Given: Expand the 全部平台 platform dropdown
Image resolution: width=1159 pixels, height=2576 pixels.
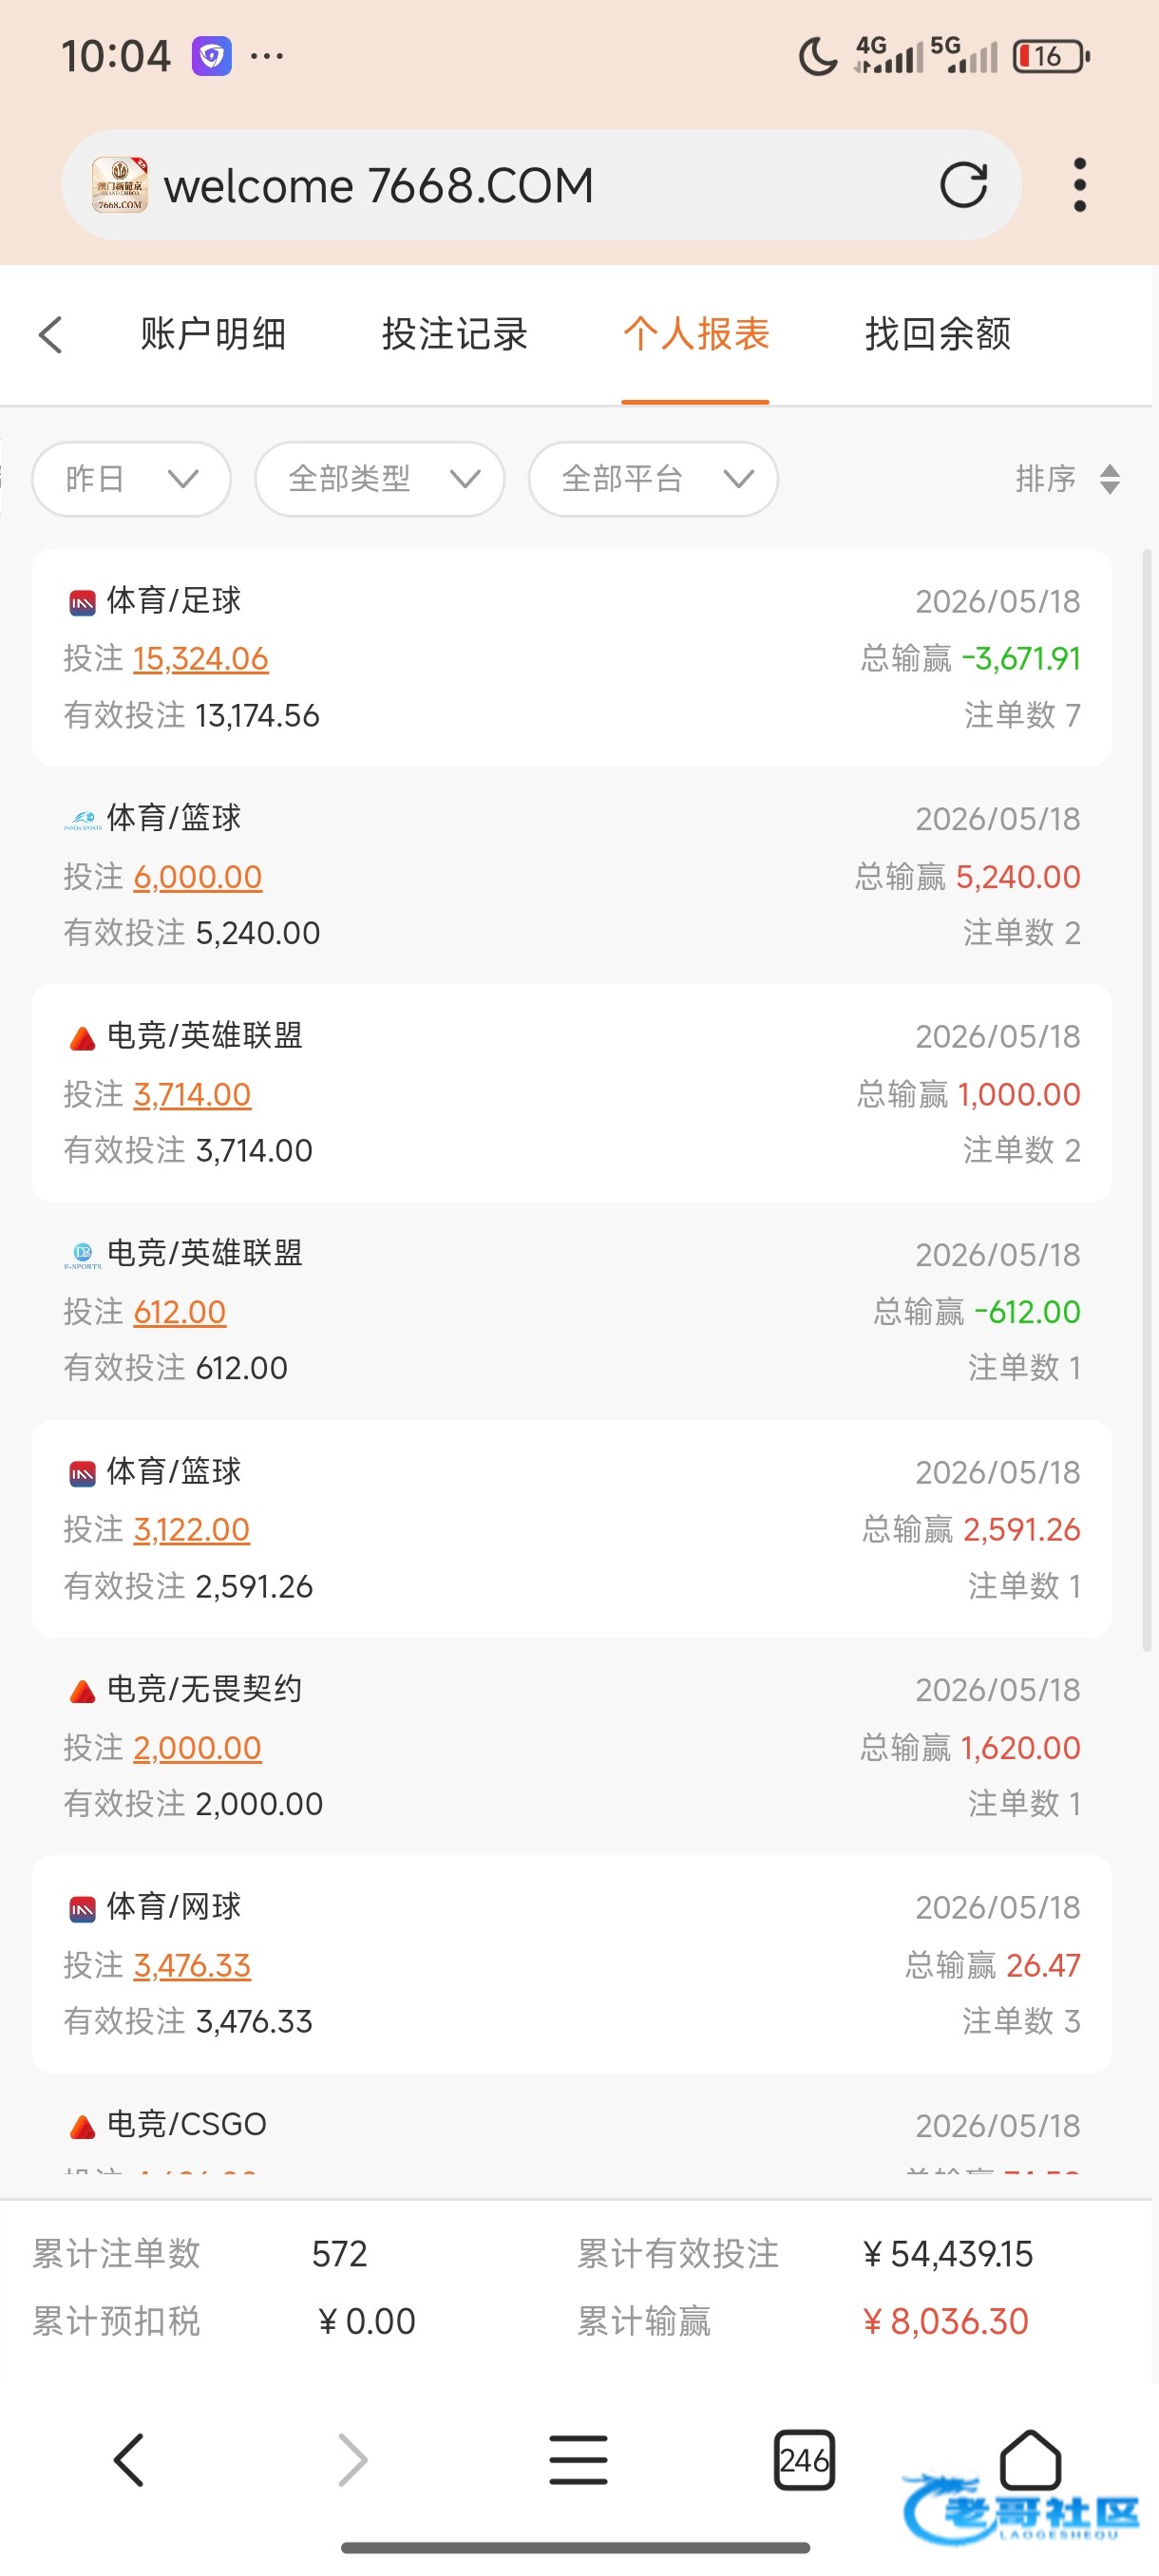Looking at the screenshot, I should pyautogui.click(x=653, y=479).
